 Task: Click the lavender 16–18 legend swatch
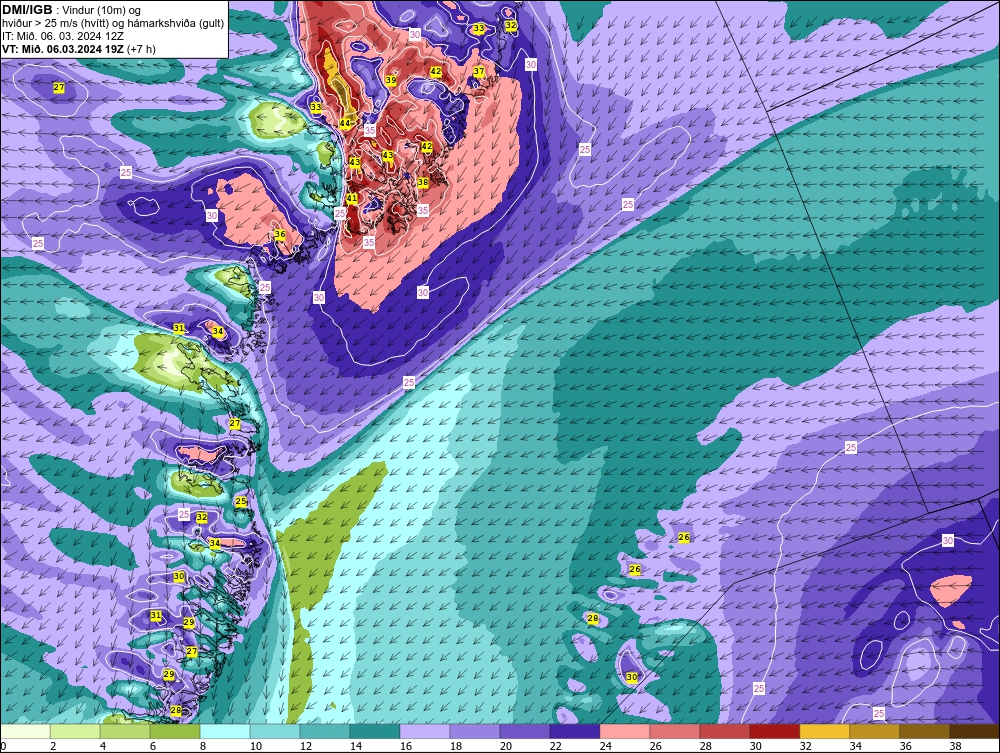pyautogui.click(x=425, y=731)
